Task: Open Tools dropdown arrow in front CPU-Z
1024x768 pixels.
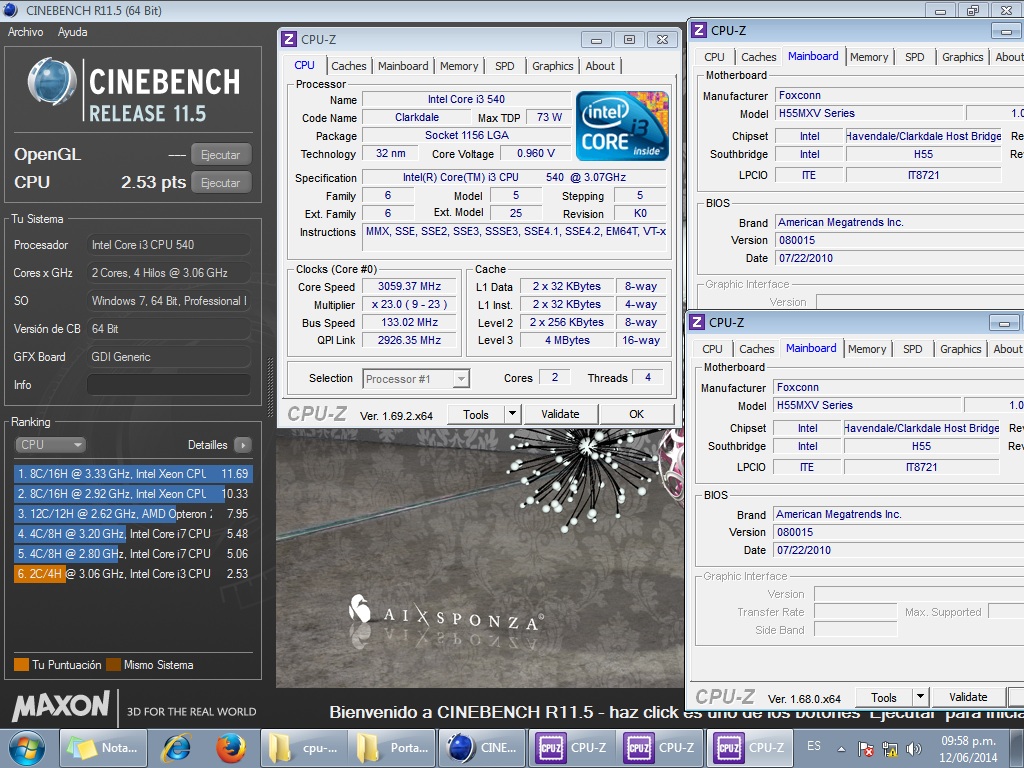Action: [x=513, y=415]
